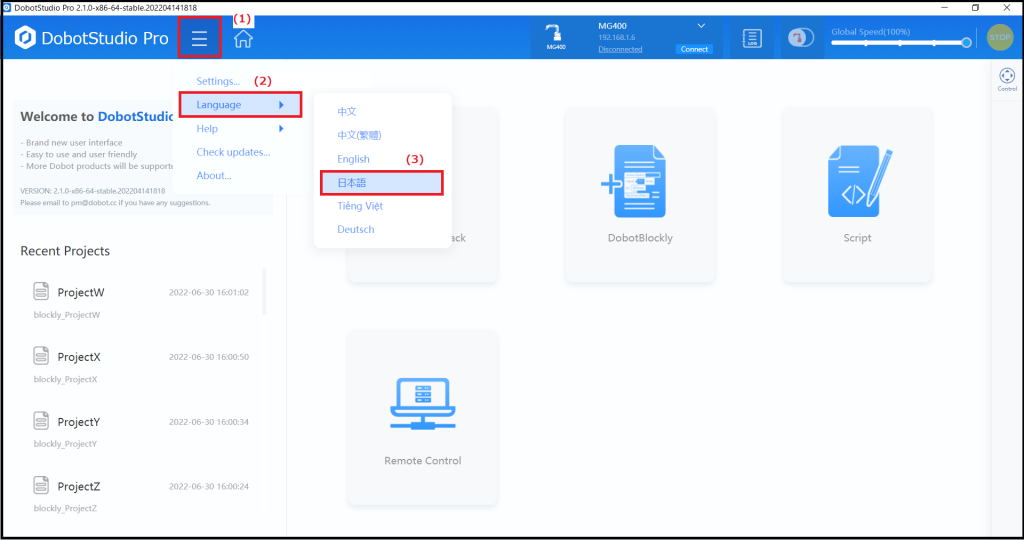Open recent project ProjectW
The height and width of the screenshot is (540, 1024).
81,293
